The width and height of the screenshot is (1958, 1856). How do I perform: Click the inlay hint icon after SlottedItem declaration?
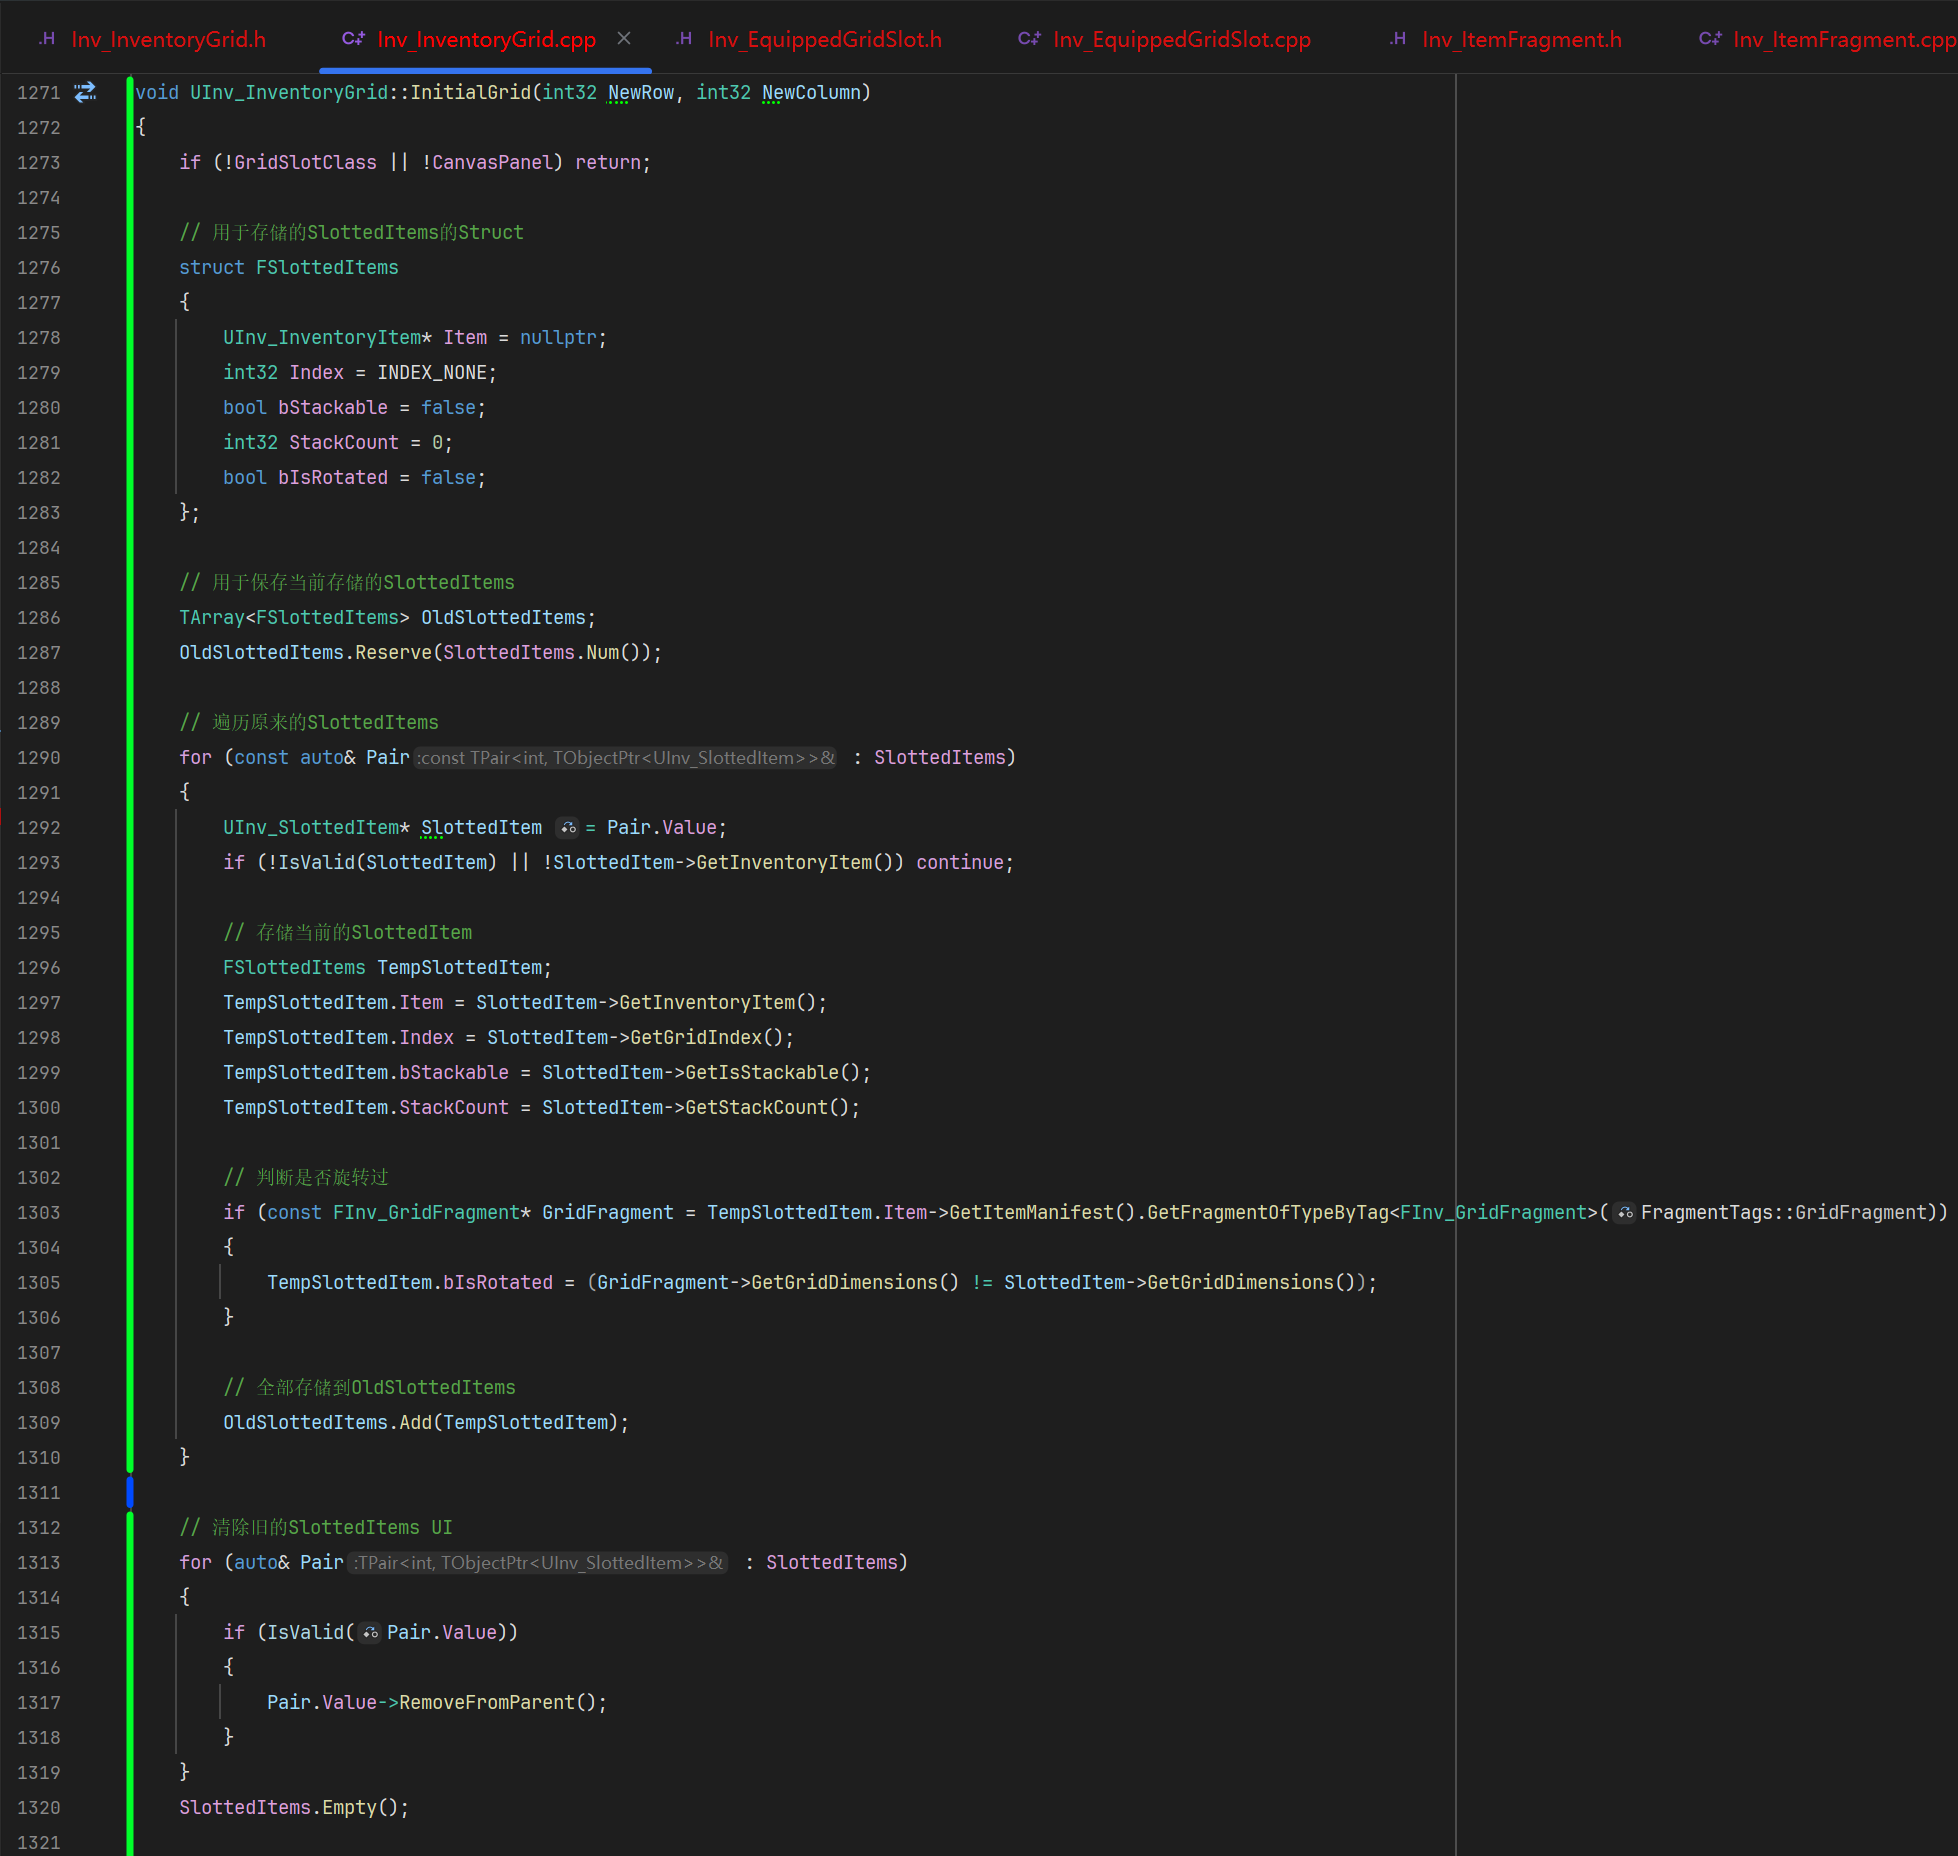tap(568, 827)
